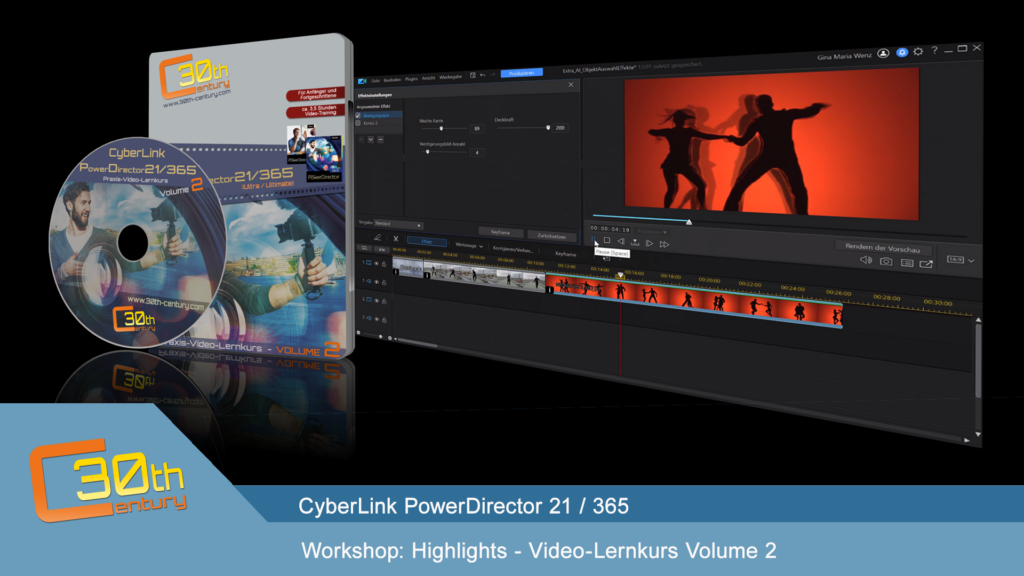Click the blue Produzieren button
The image size is (1024, 576).
pyautogui.click(x=522, y=73)
